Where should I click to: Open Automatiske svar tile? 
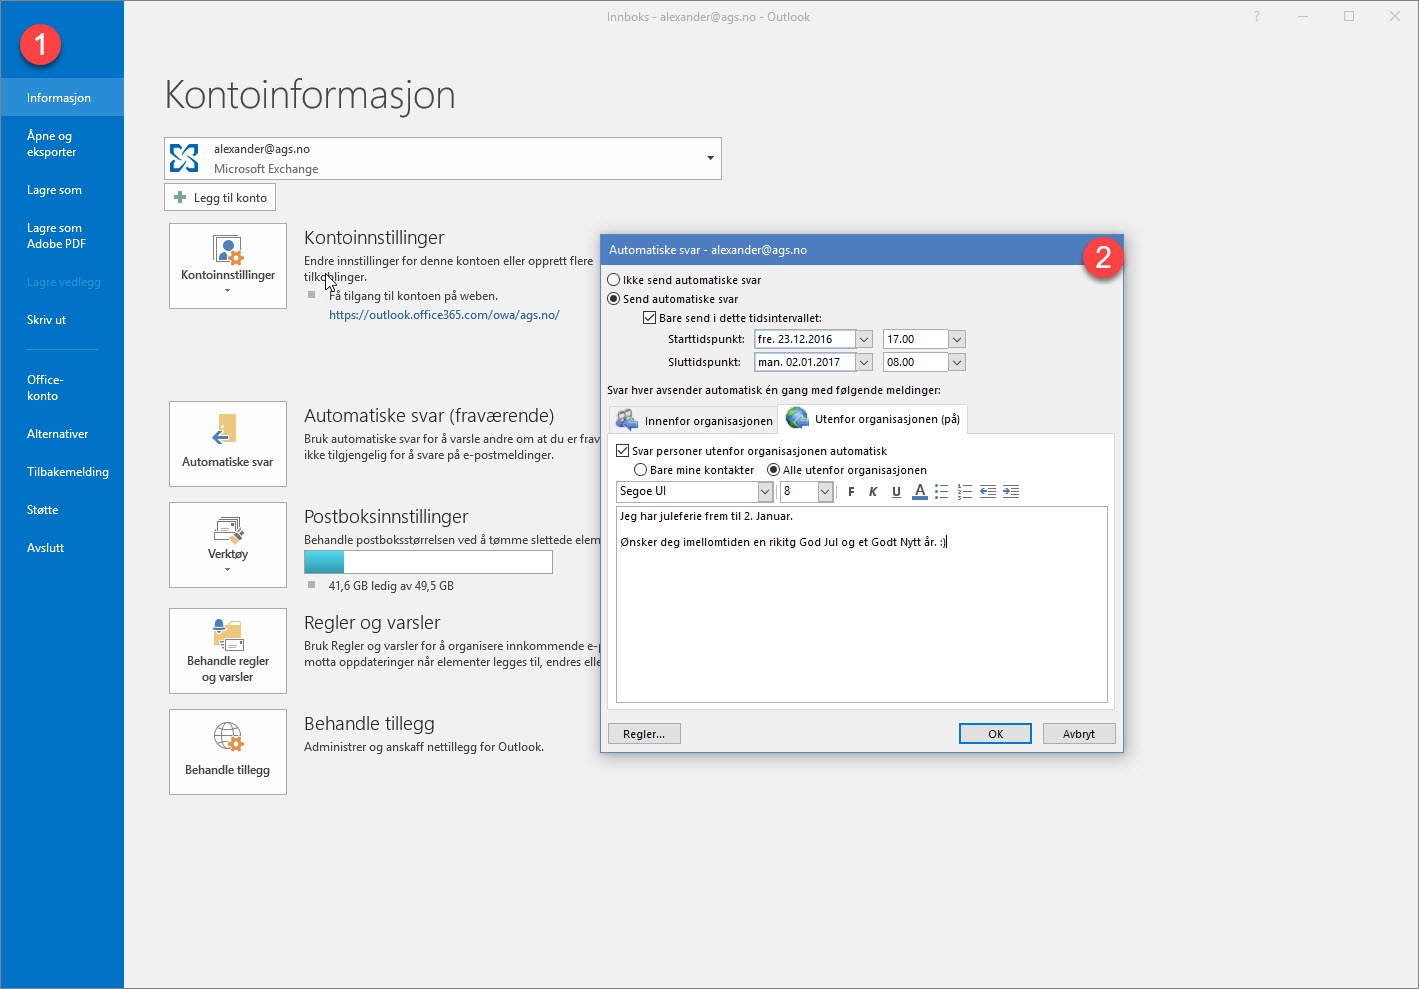pos(228,444)
